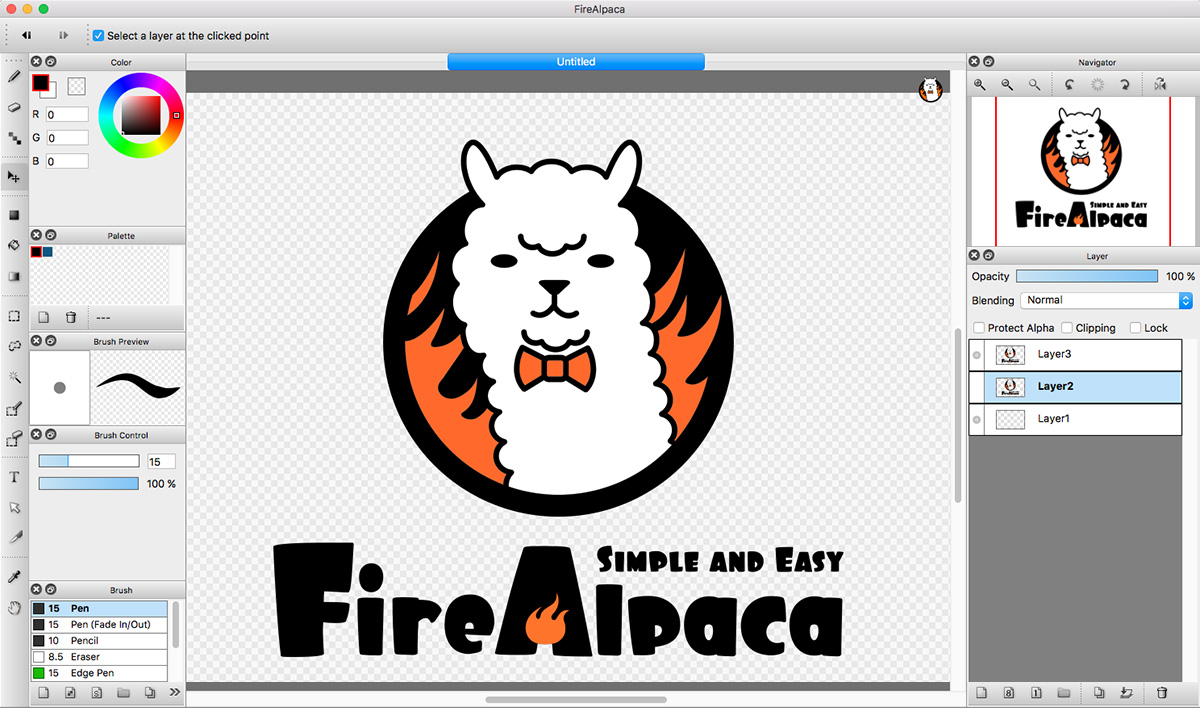
Task: Duplicate the current layer
Action: 1099,692
